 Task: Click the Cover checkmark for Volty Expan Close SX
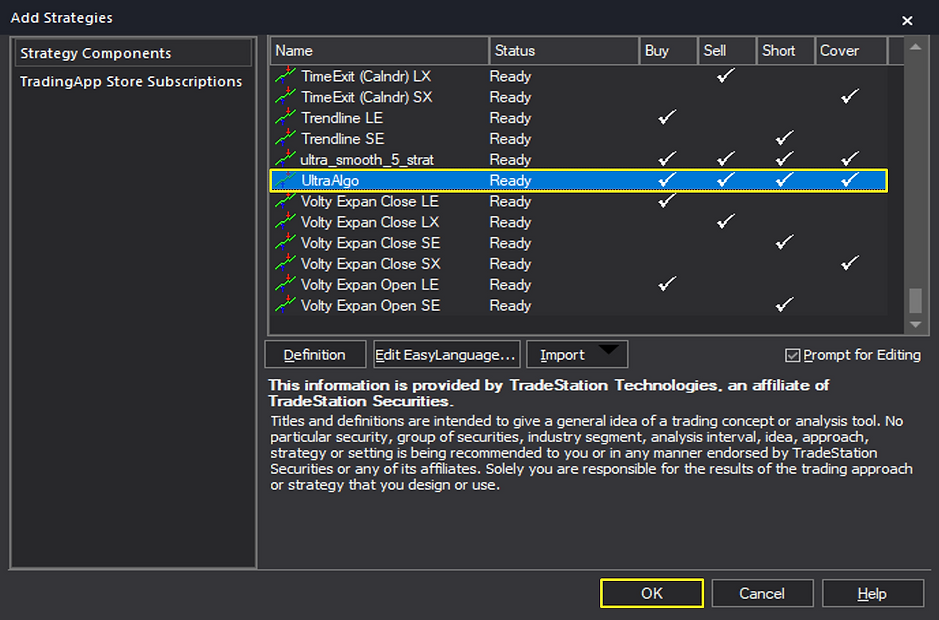[x=849, y=264]
